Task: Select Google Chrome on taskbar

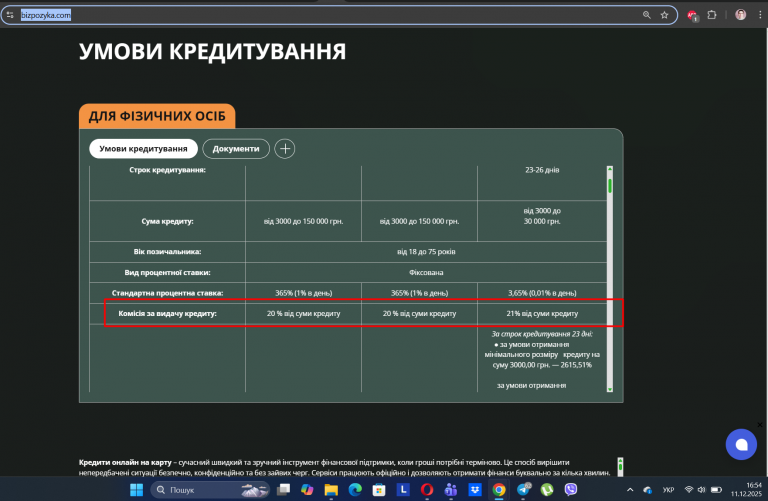Action: [x=499, y=490]
